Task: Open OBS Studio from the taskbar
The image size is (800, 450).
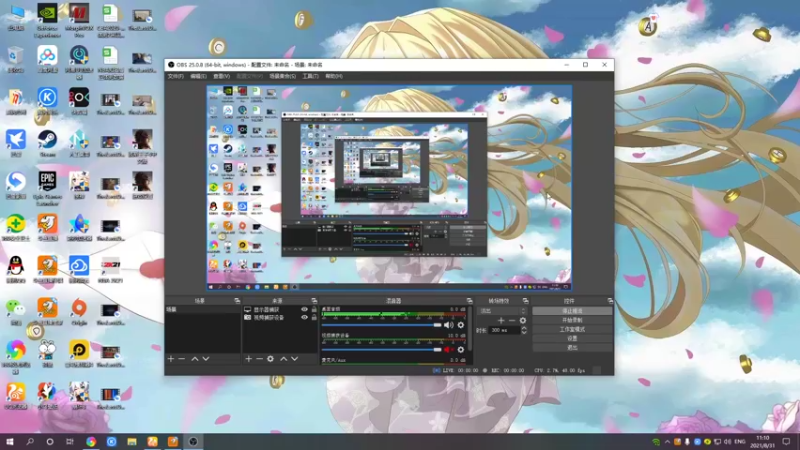Action: [193, 441]
